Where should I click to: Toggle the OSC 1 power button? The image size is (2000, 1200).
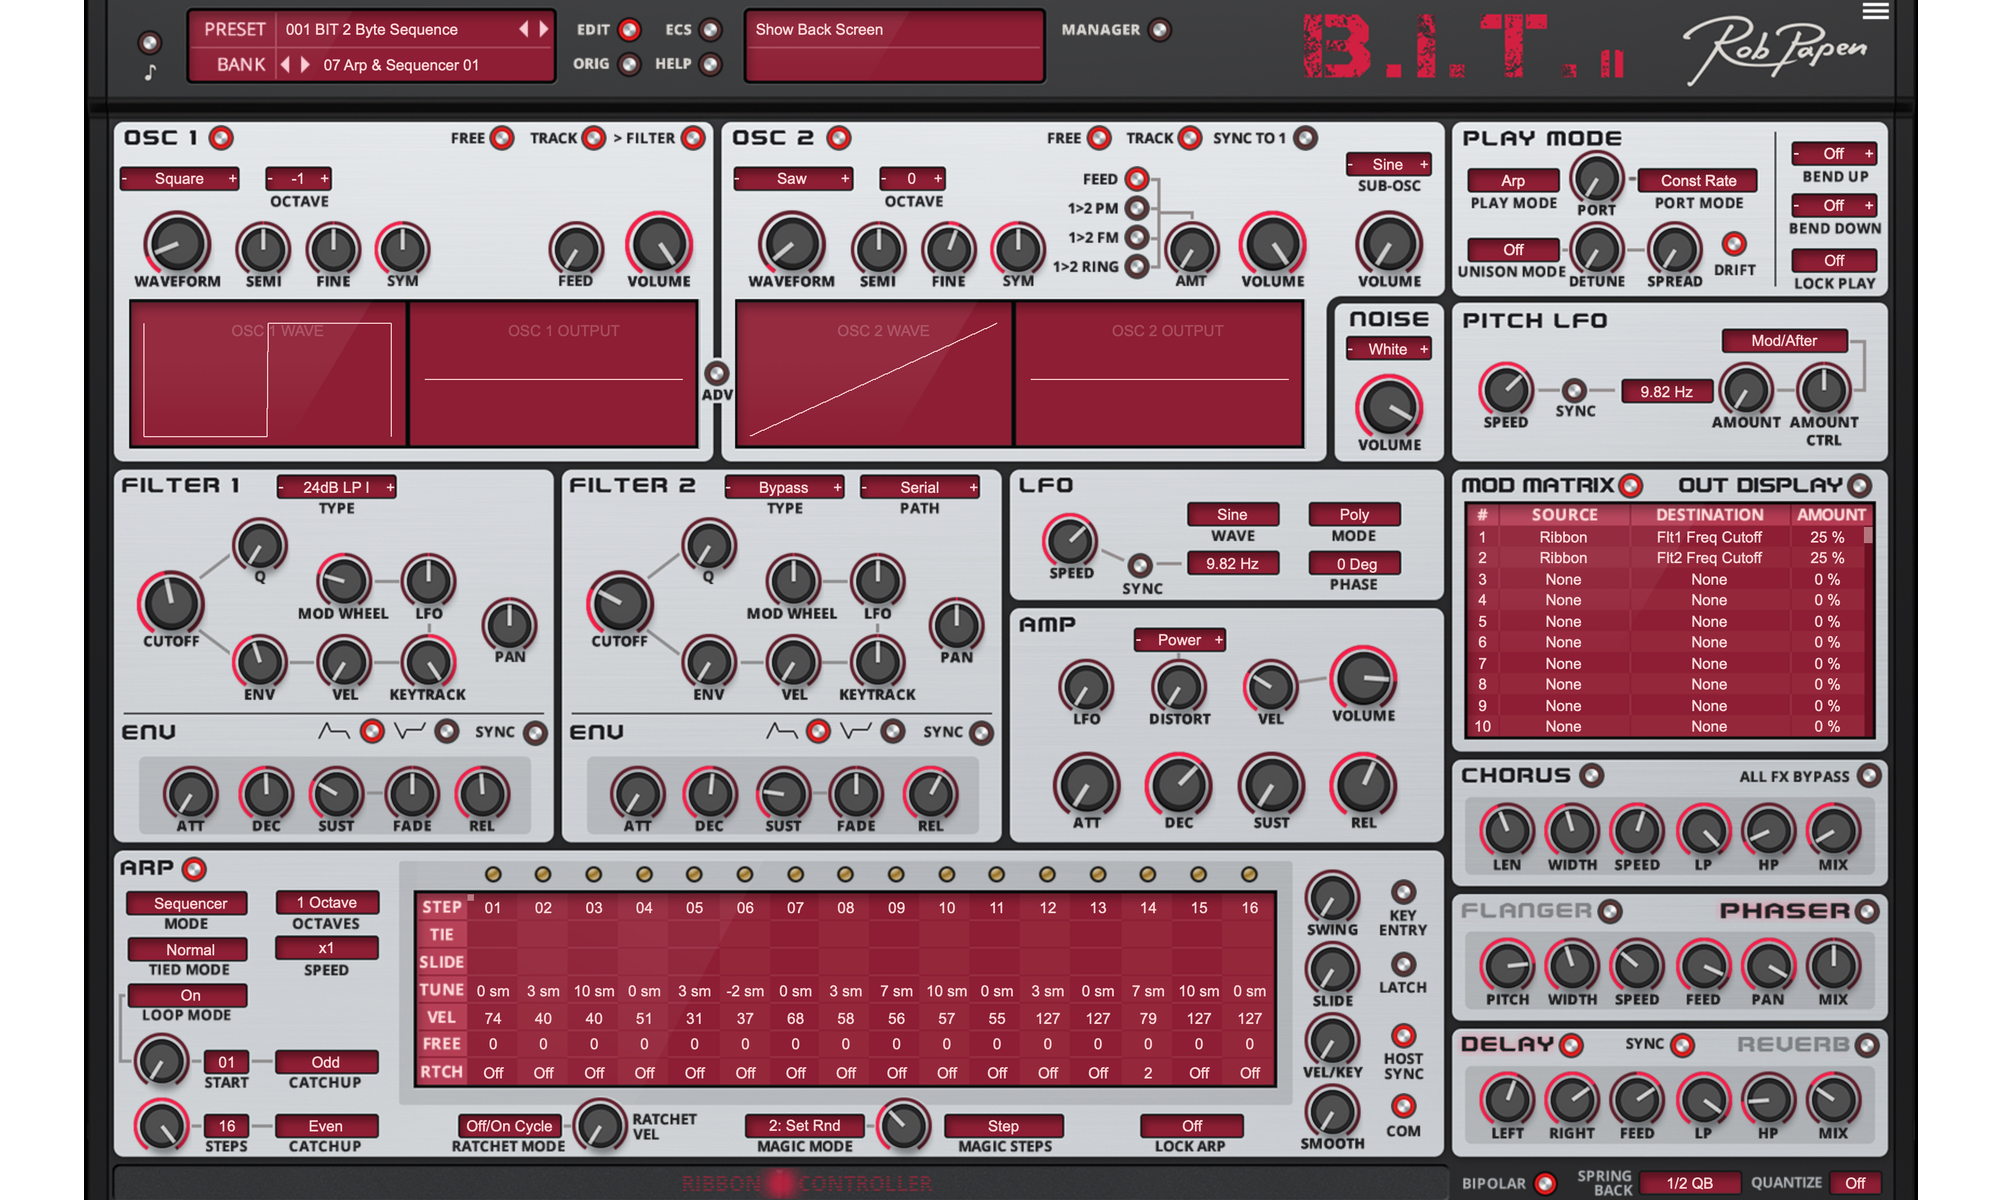tap(221, 138)
